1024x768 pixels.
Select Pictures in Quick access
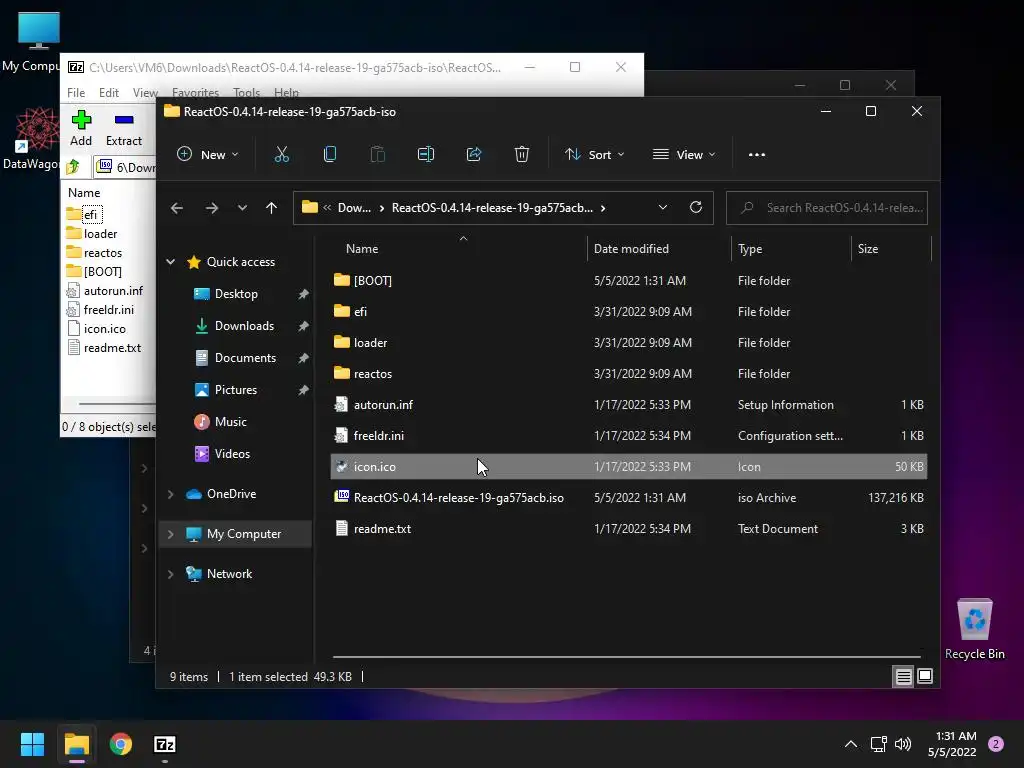(235, 390)
